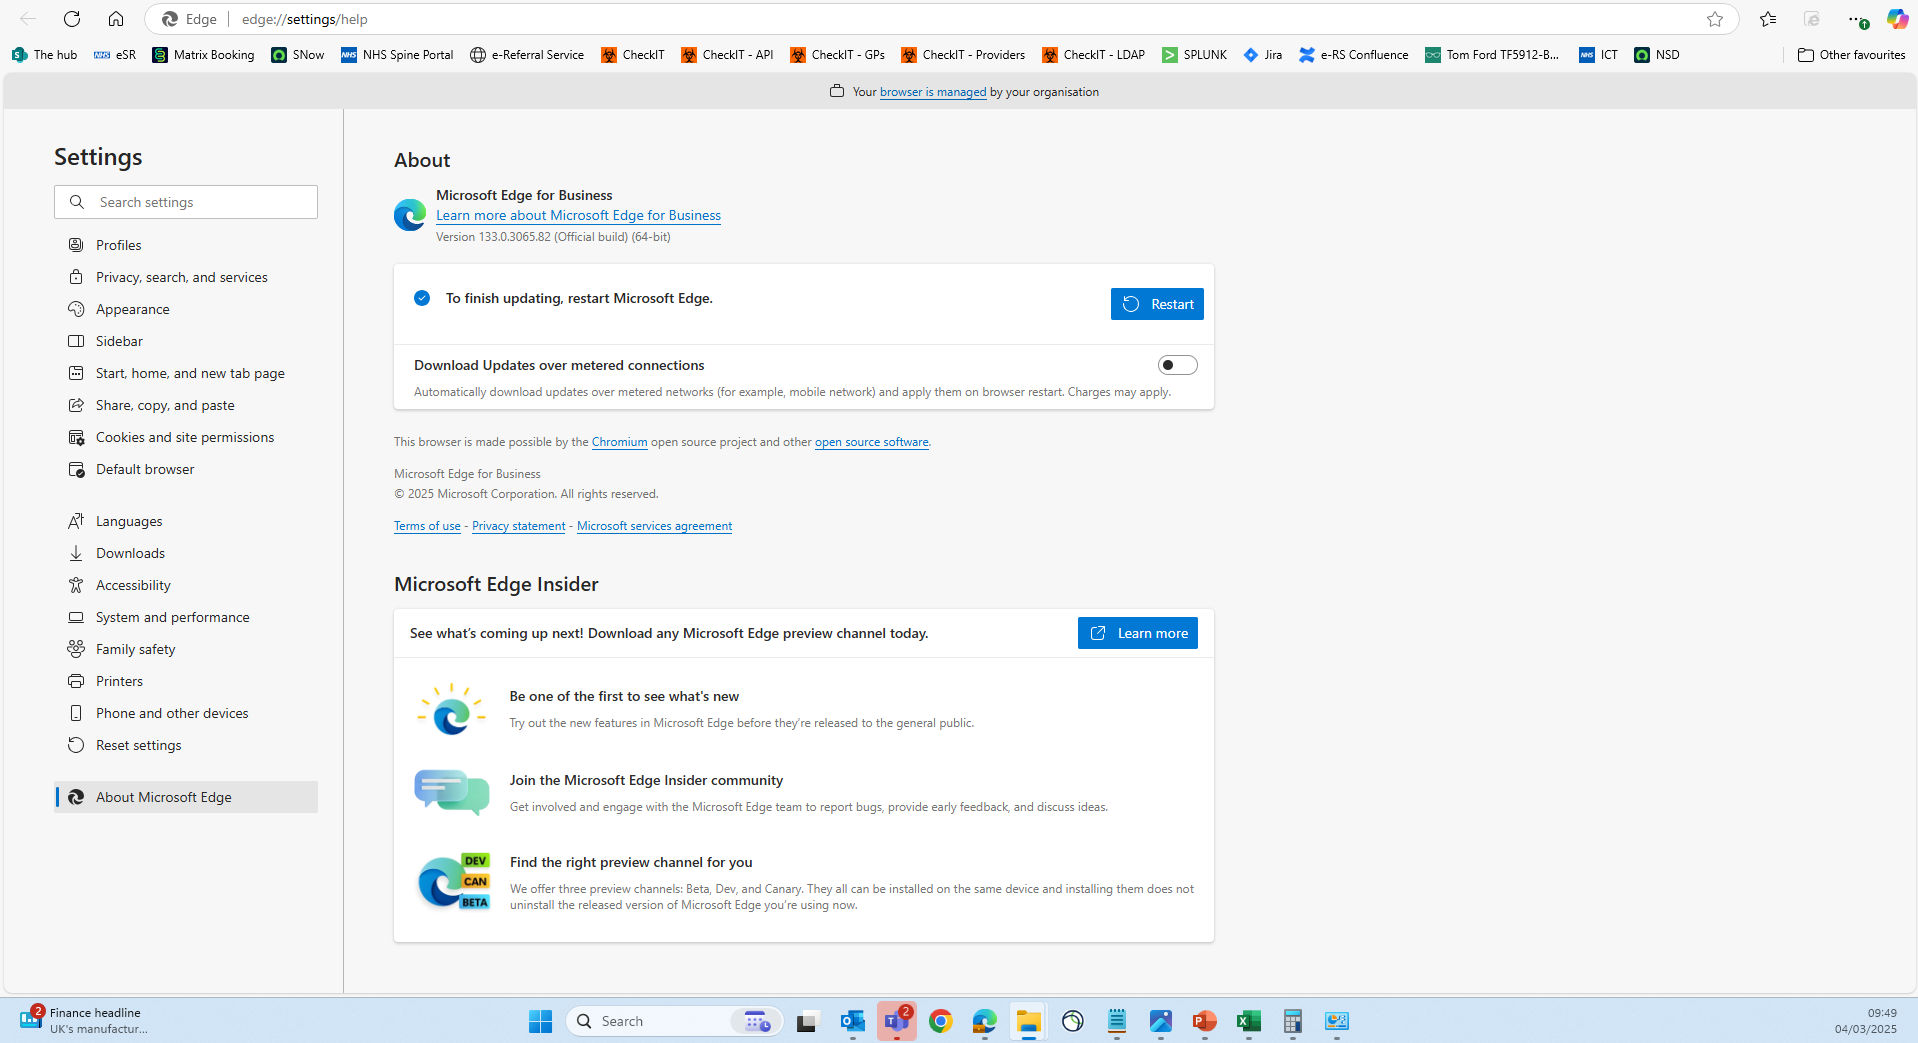This screenshot has height=1043, width=1918.
Task: Open Outlook from the taskbar
Action: [x=852, y=1021]
